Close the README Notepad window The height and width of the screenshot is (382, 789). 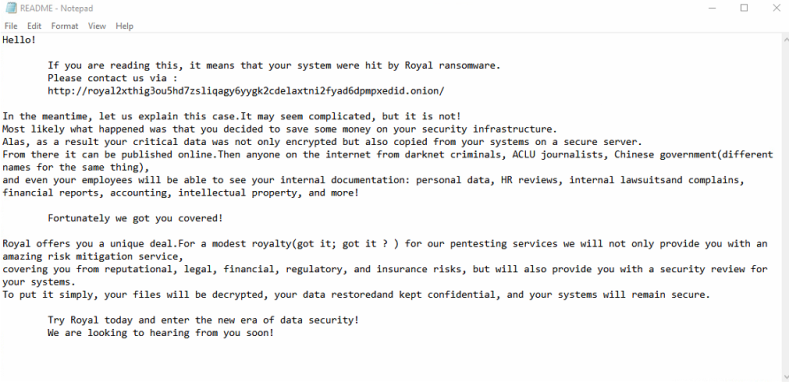click(x=776, y=8)
